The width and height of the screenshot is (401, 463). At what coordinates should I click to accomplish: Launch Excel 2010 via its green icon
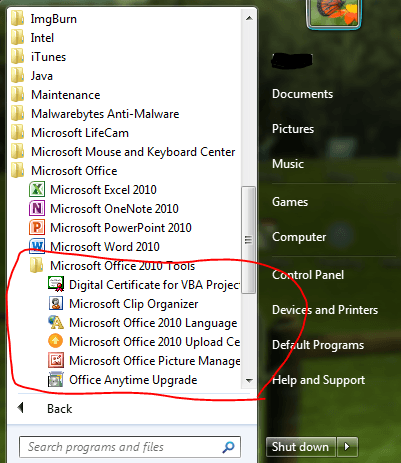pos(37,190)
